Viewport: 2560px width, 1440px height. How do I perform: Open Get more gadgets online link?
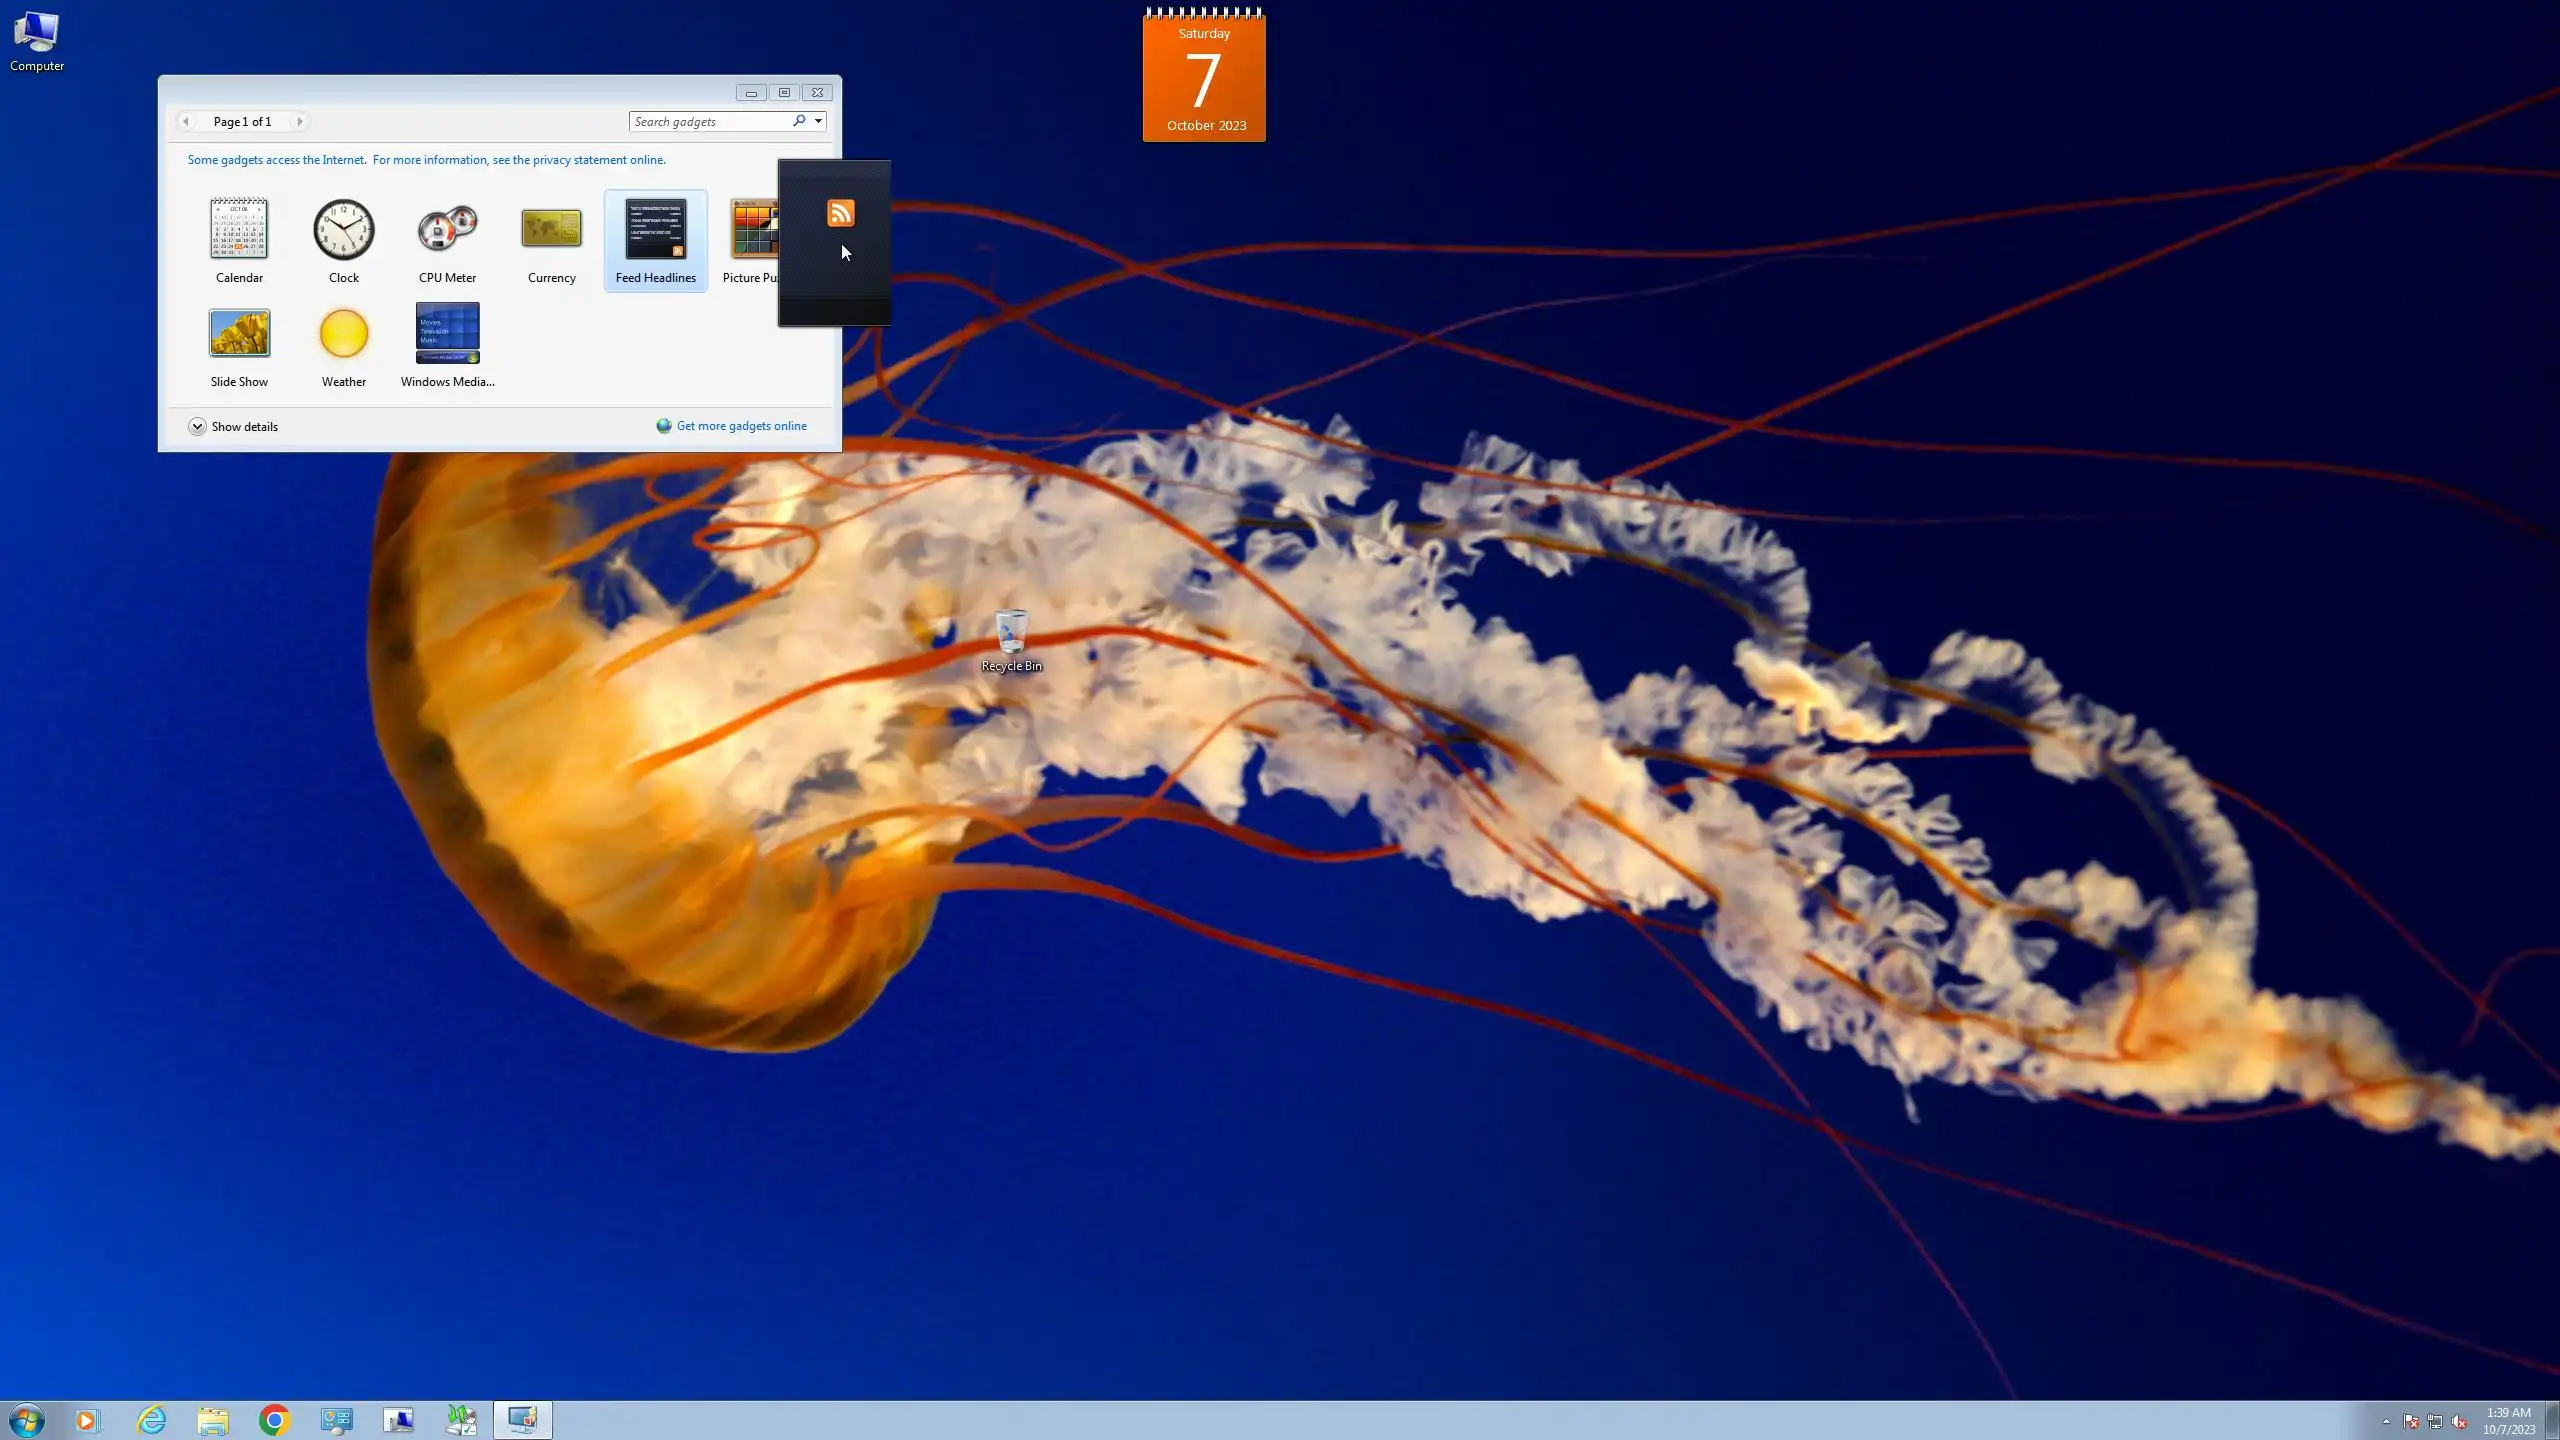tap(741, 426)
